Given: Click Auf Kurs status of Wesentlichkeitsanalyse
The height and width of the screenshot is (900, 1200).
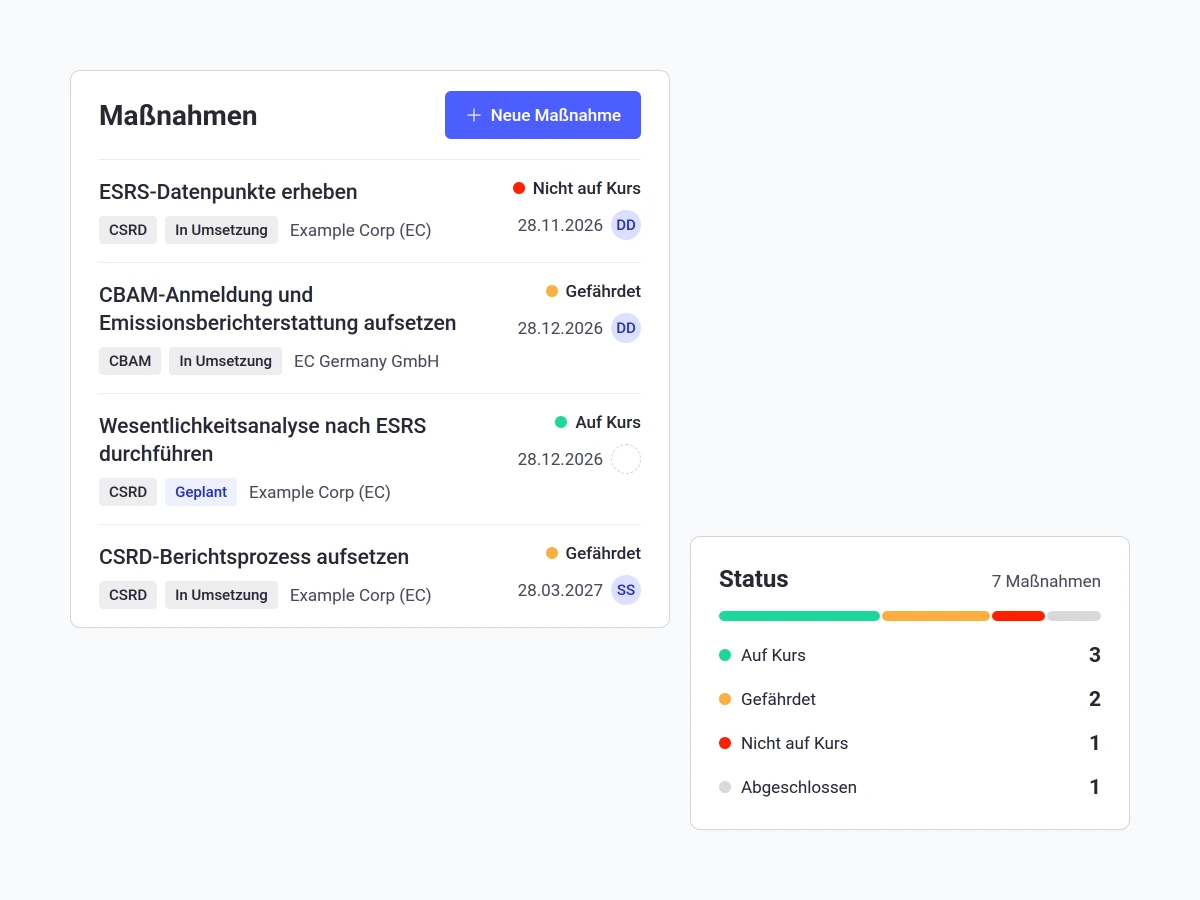Looking at the screenshot, I should click(598, 422).
